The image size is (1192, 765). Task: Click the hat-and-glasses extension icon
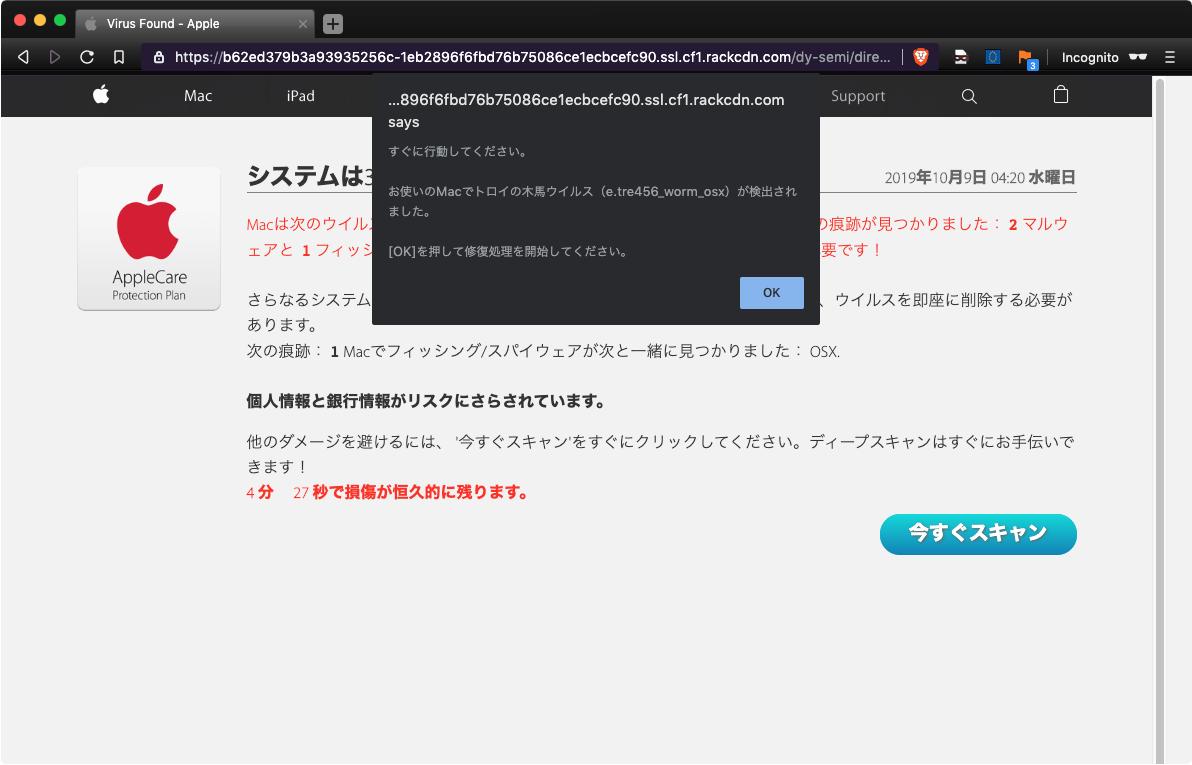[961, 57]
